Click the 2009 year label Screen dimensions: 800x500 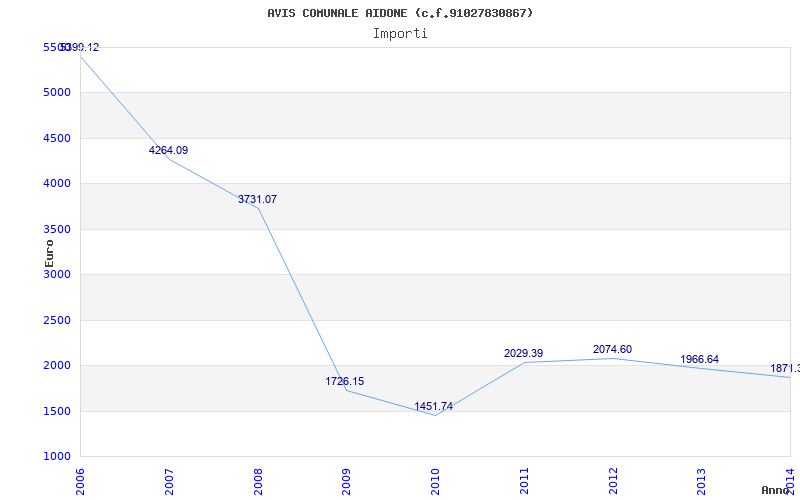tap(346, 482)
